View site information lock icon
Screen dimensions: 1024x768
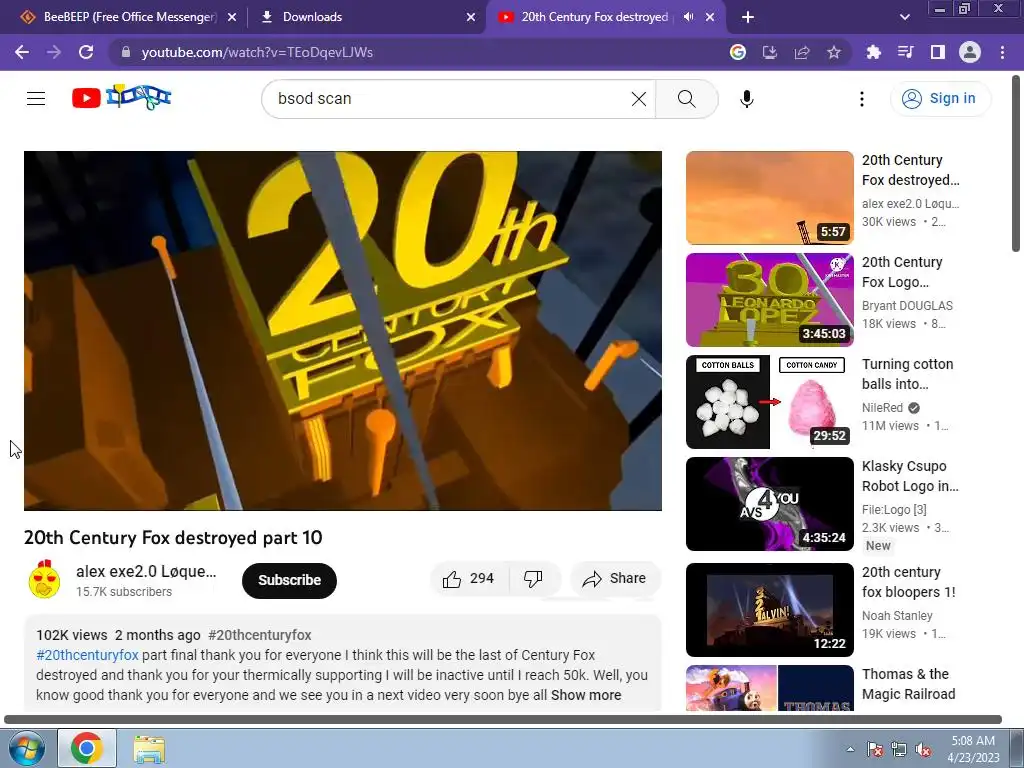click(126, 52)
